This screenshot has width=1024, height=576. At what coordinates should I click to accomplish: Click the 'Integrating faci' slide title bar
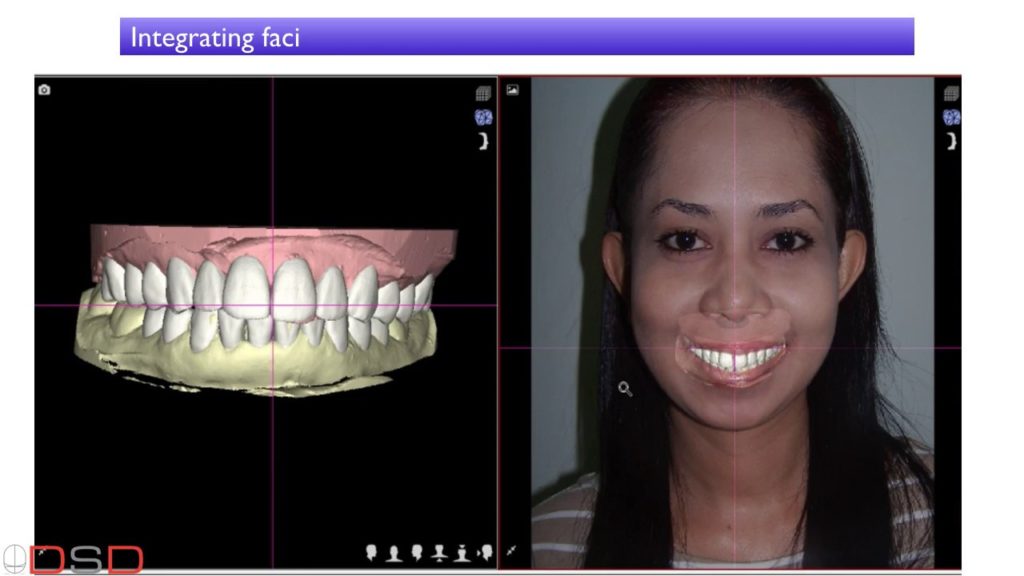516,37
